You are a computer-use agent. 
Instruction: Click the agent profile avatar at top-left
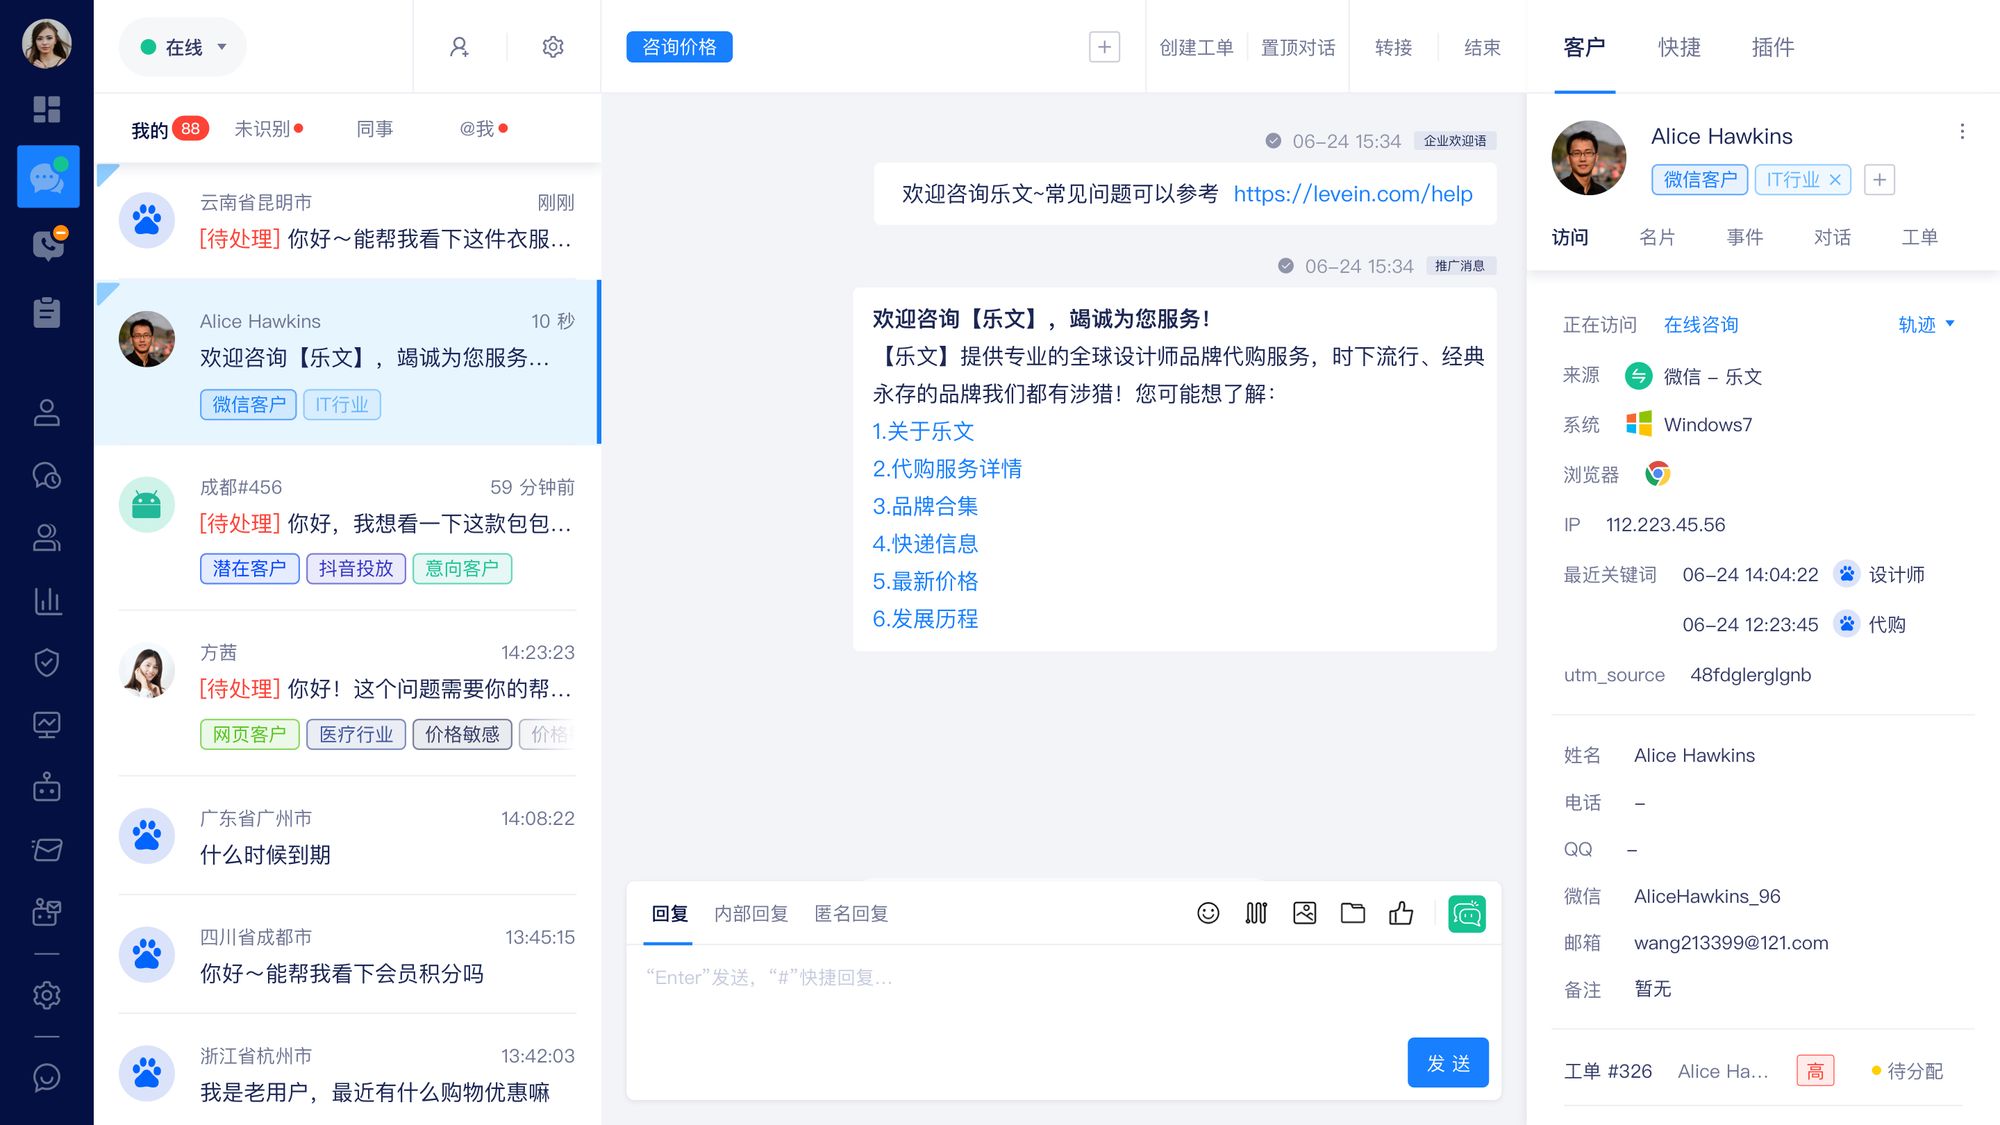click(47, 44)
